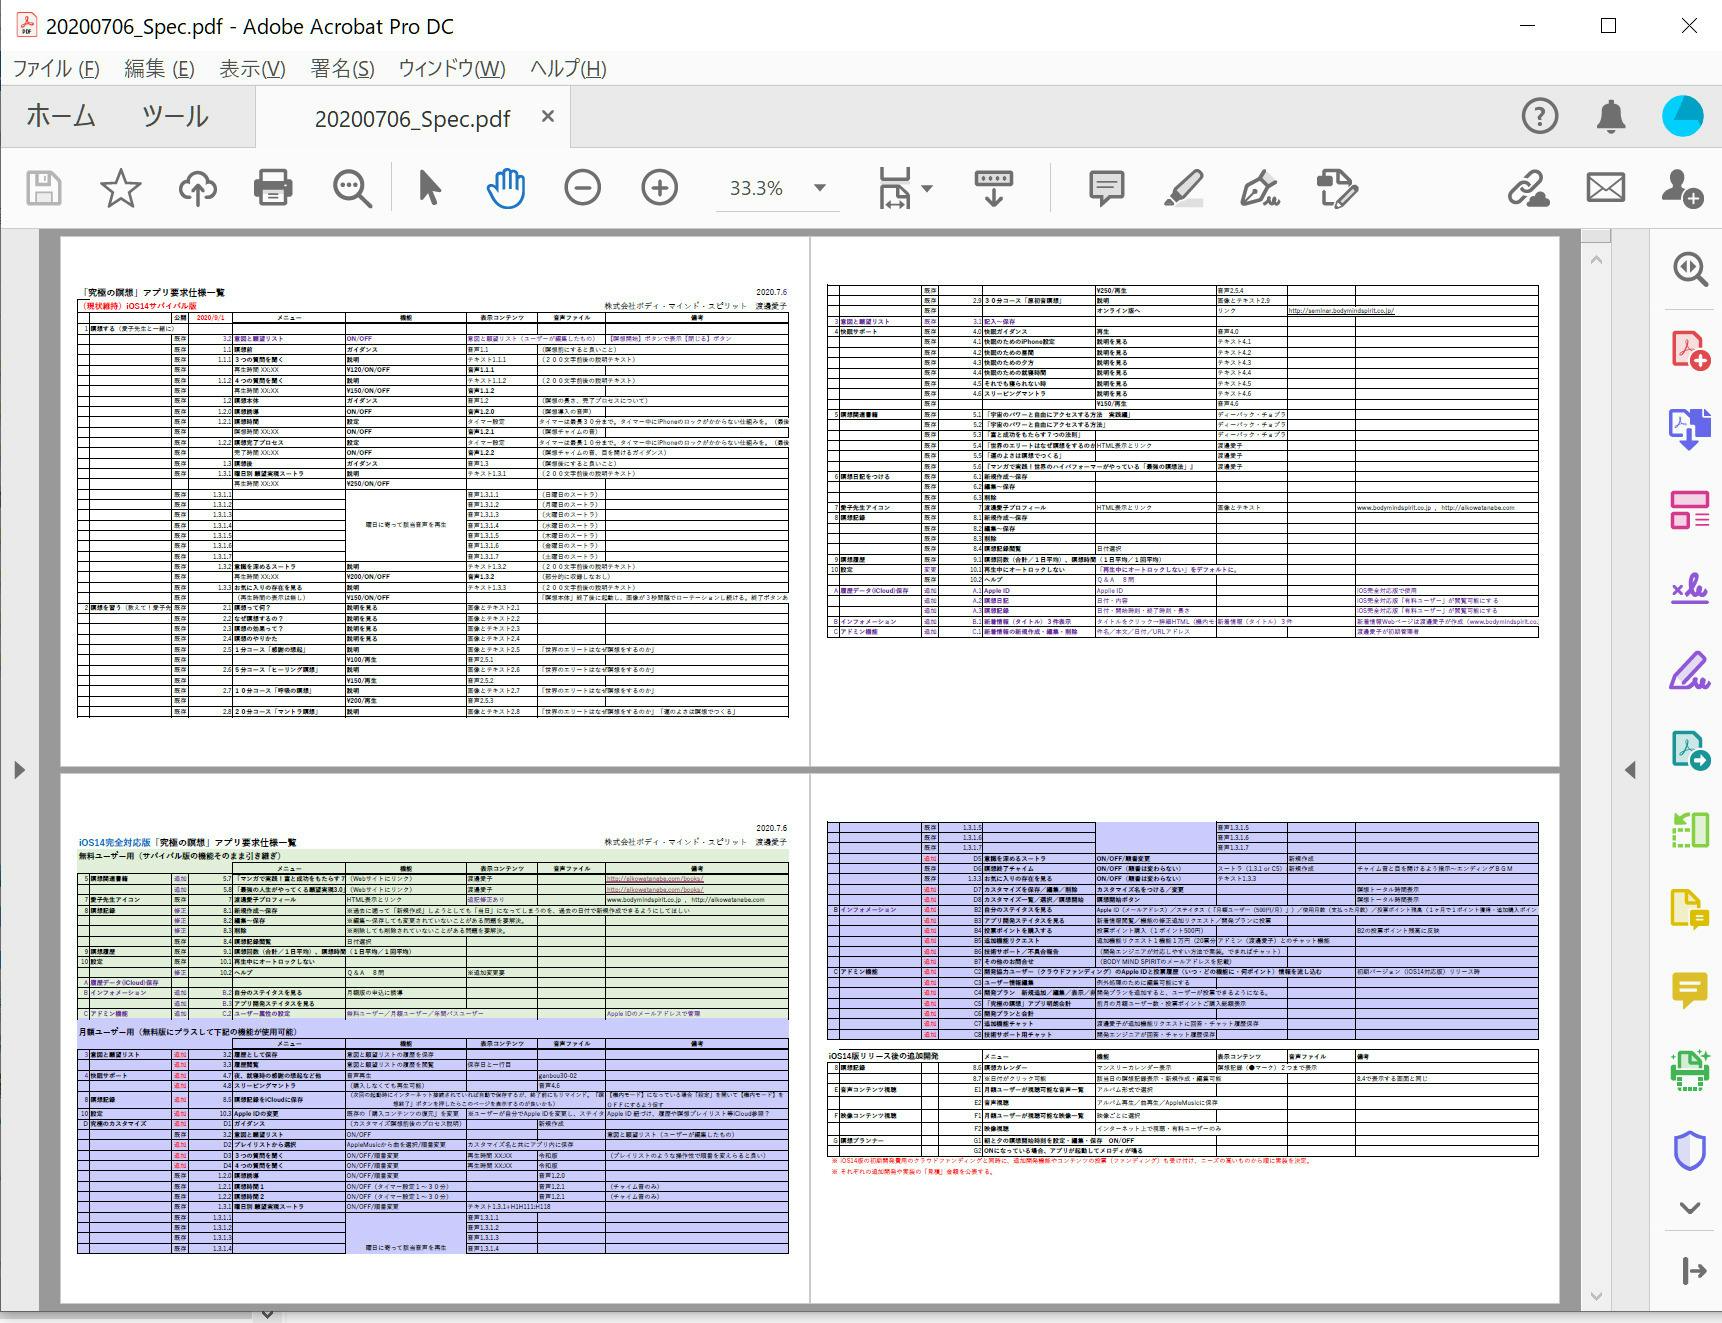Screen dimensions: 1722x1323
Task: Expand the left navigation pane
Action: [x=19, y=769]
